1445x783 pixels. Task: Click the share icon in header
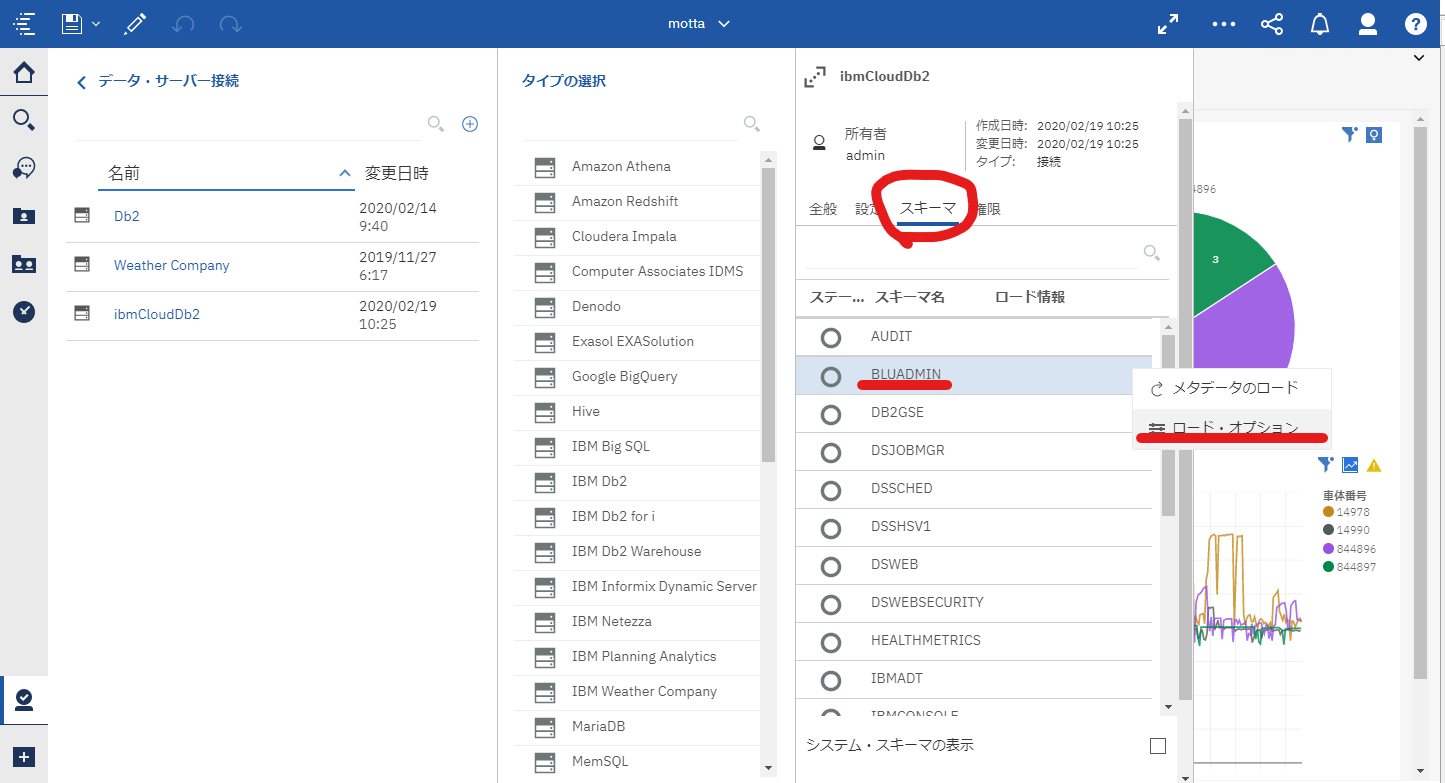tap(1272, 24)
